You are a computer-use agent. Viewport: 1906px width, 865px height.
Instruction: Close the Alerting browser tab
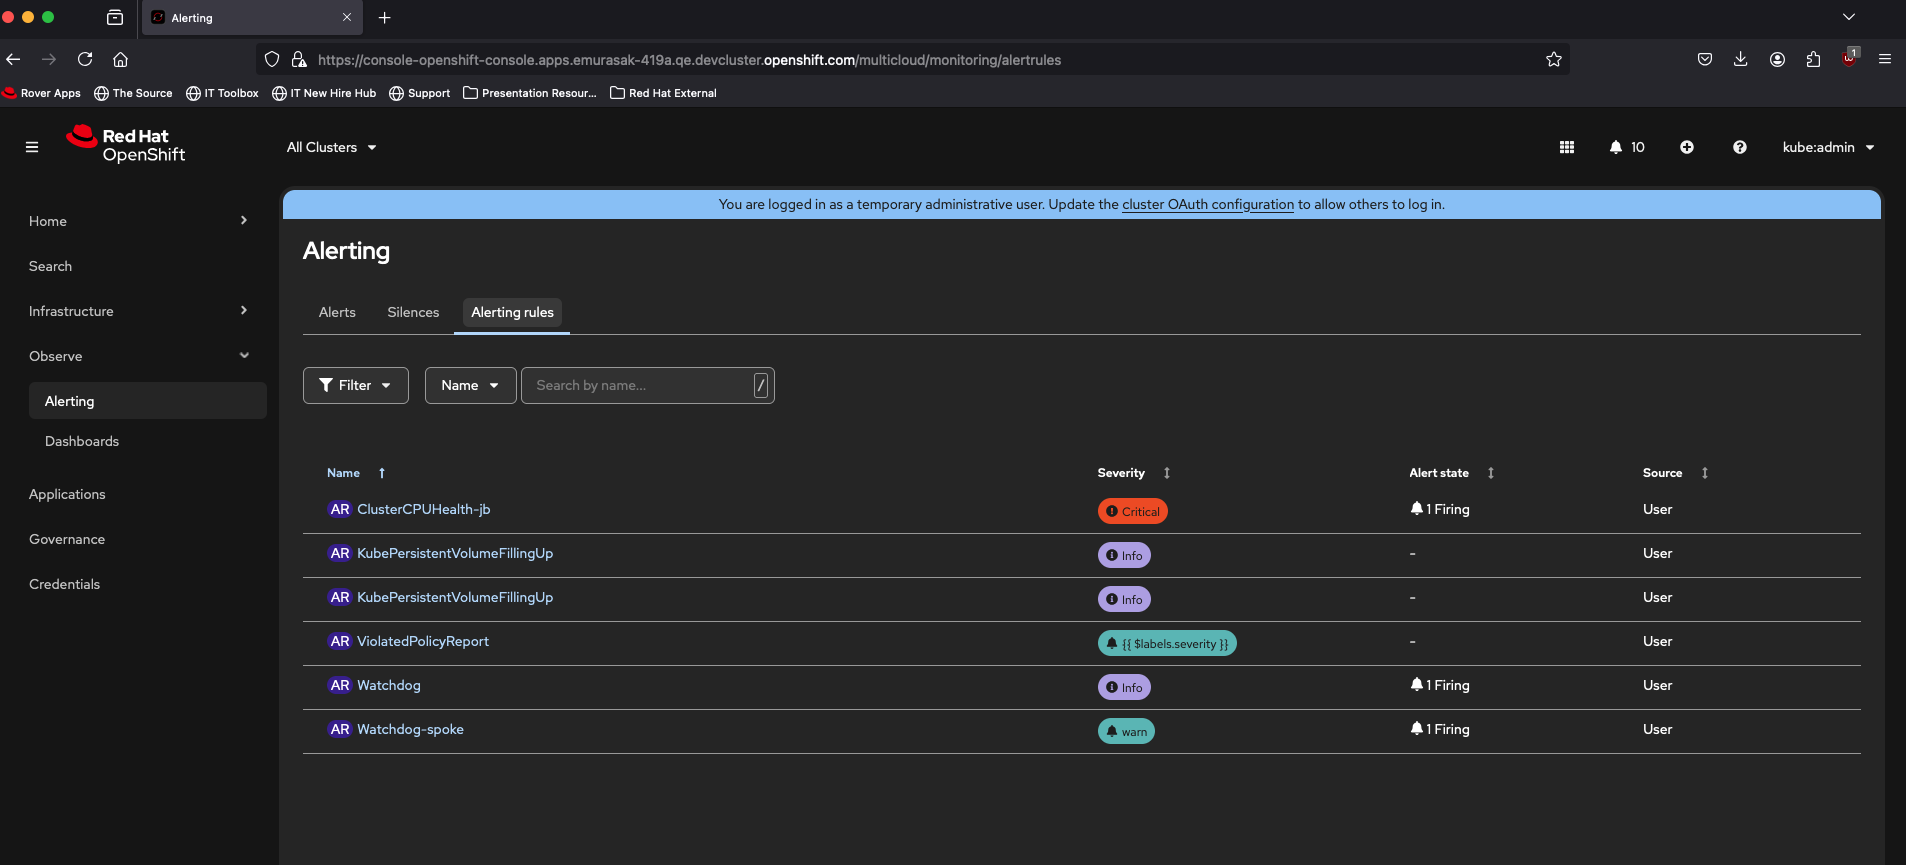tap(347, 17)
